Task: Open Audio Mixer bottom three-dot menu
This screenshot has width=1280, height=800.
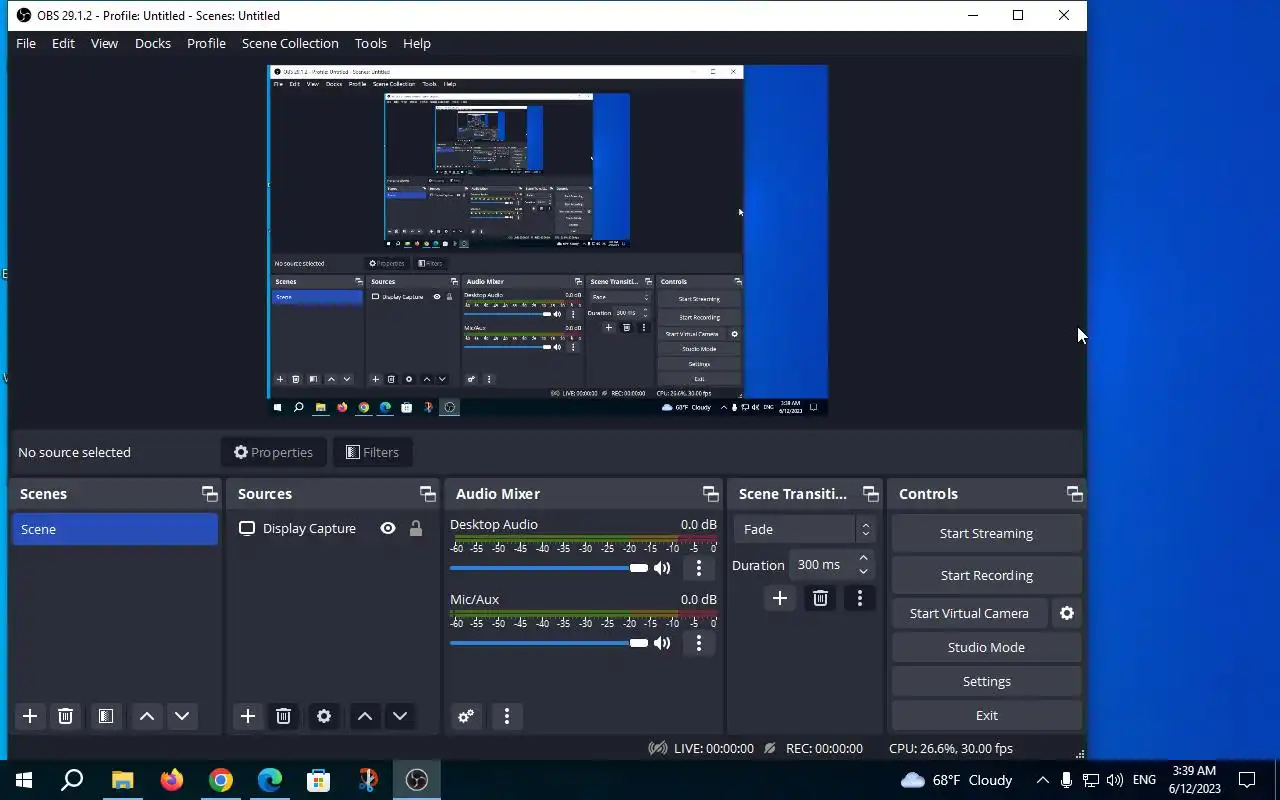Action: click(x=507, y=716)
